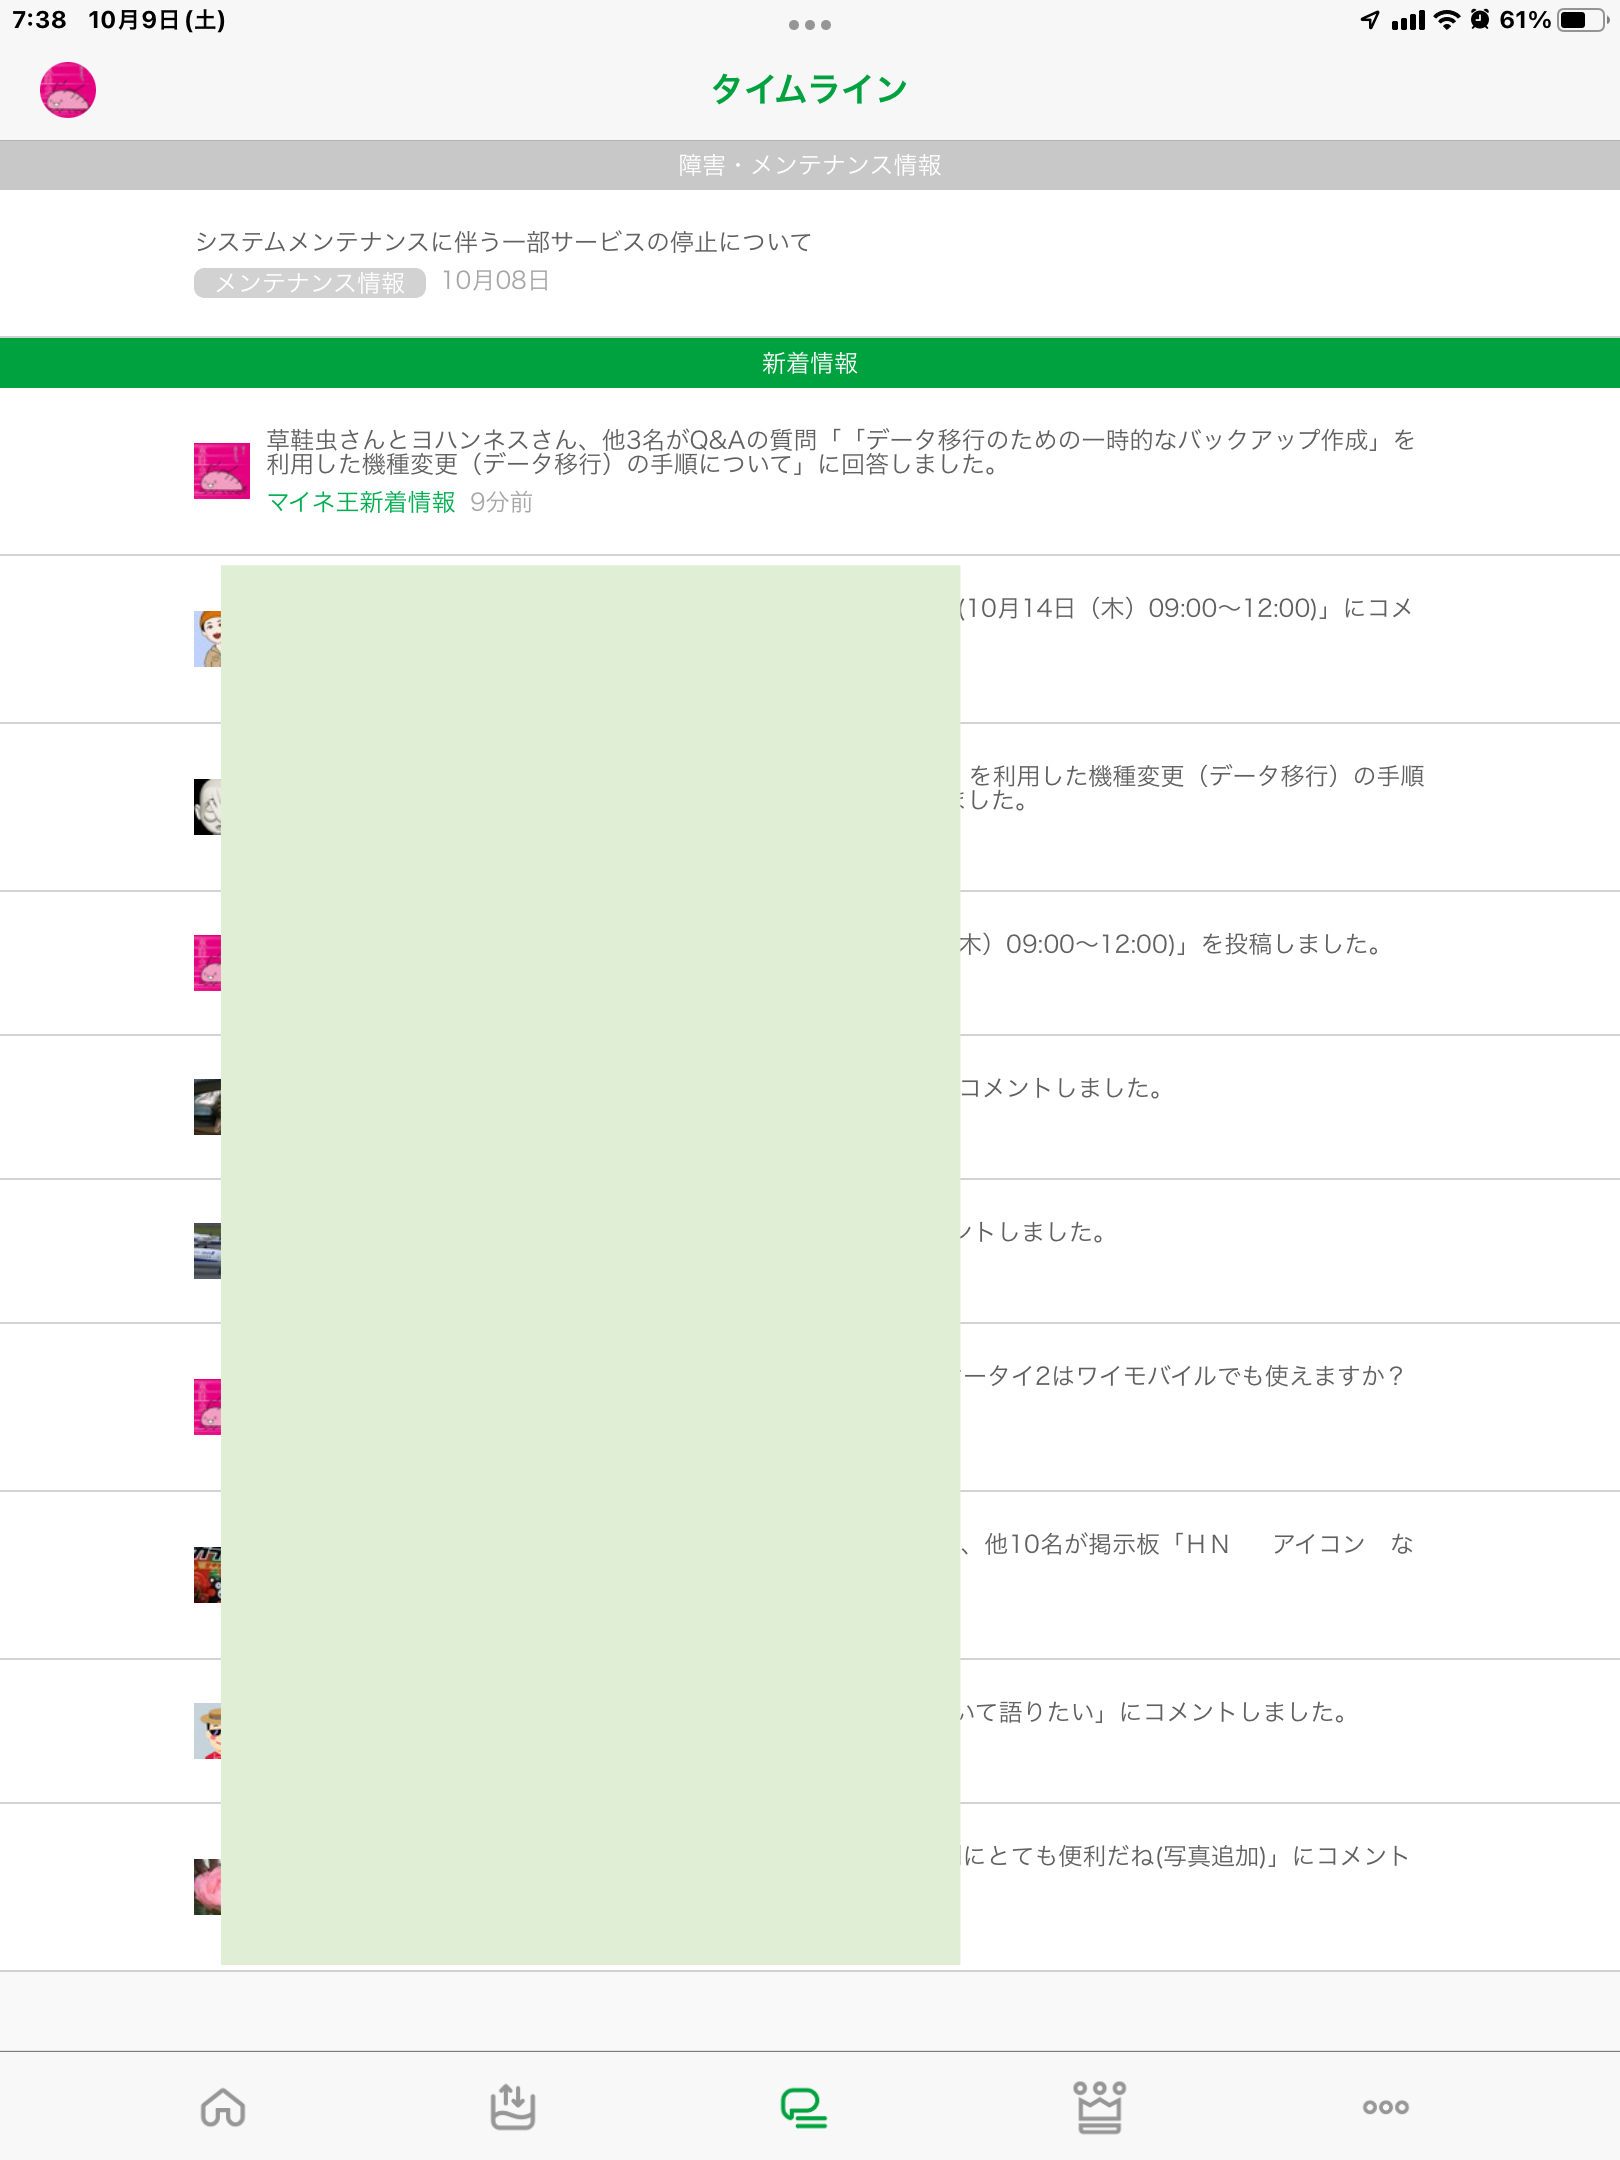Image resolution: width=1620 pixels, height=2160 pixels.
Task: Tap the battery indicator in status bar
Action: coord(1581,20)
